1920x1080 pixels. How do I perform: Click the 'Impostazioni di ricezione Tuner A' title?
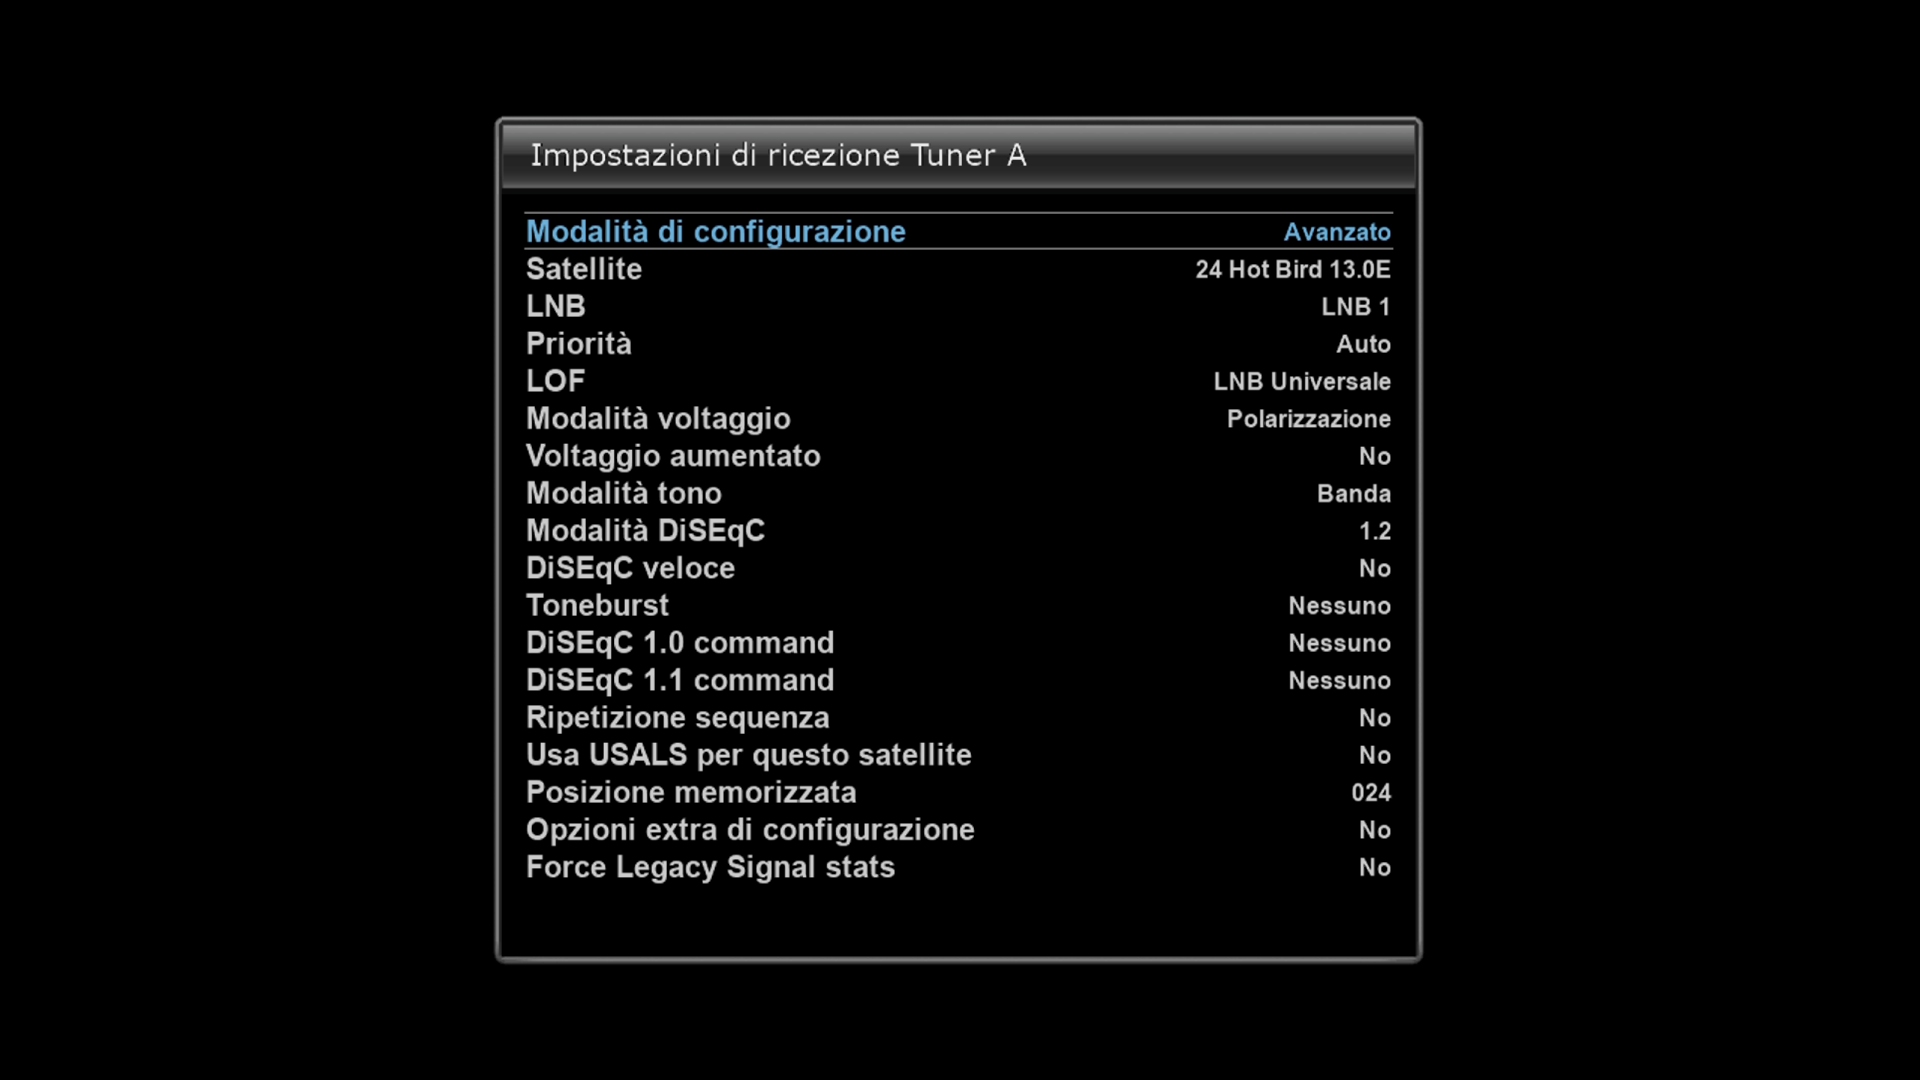[778, 155]
